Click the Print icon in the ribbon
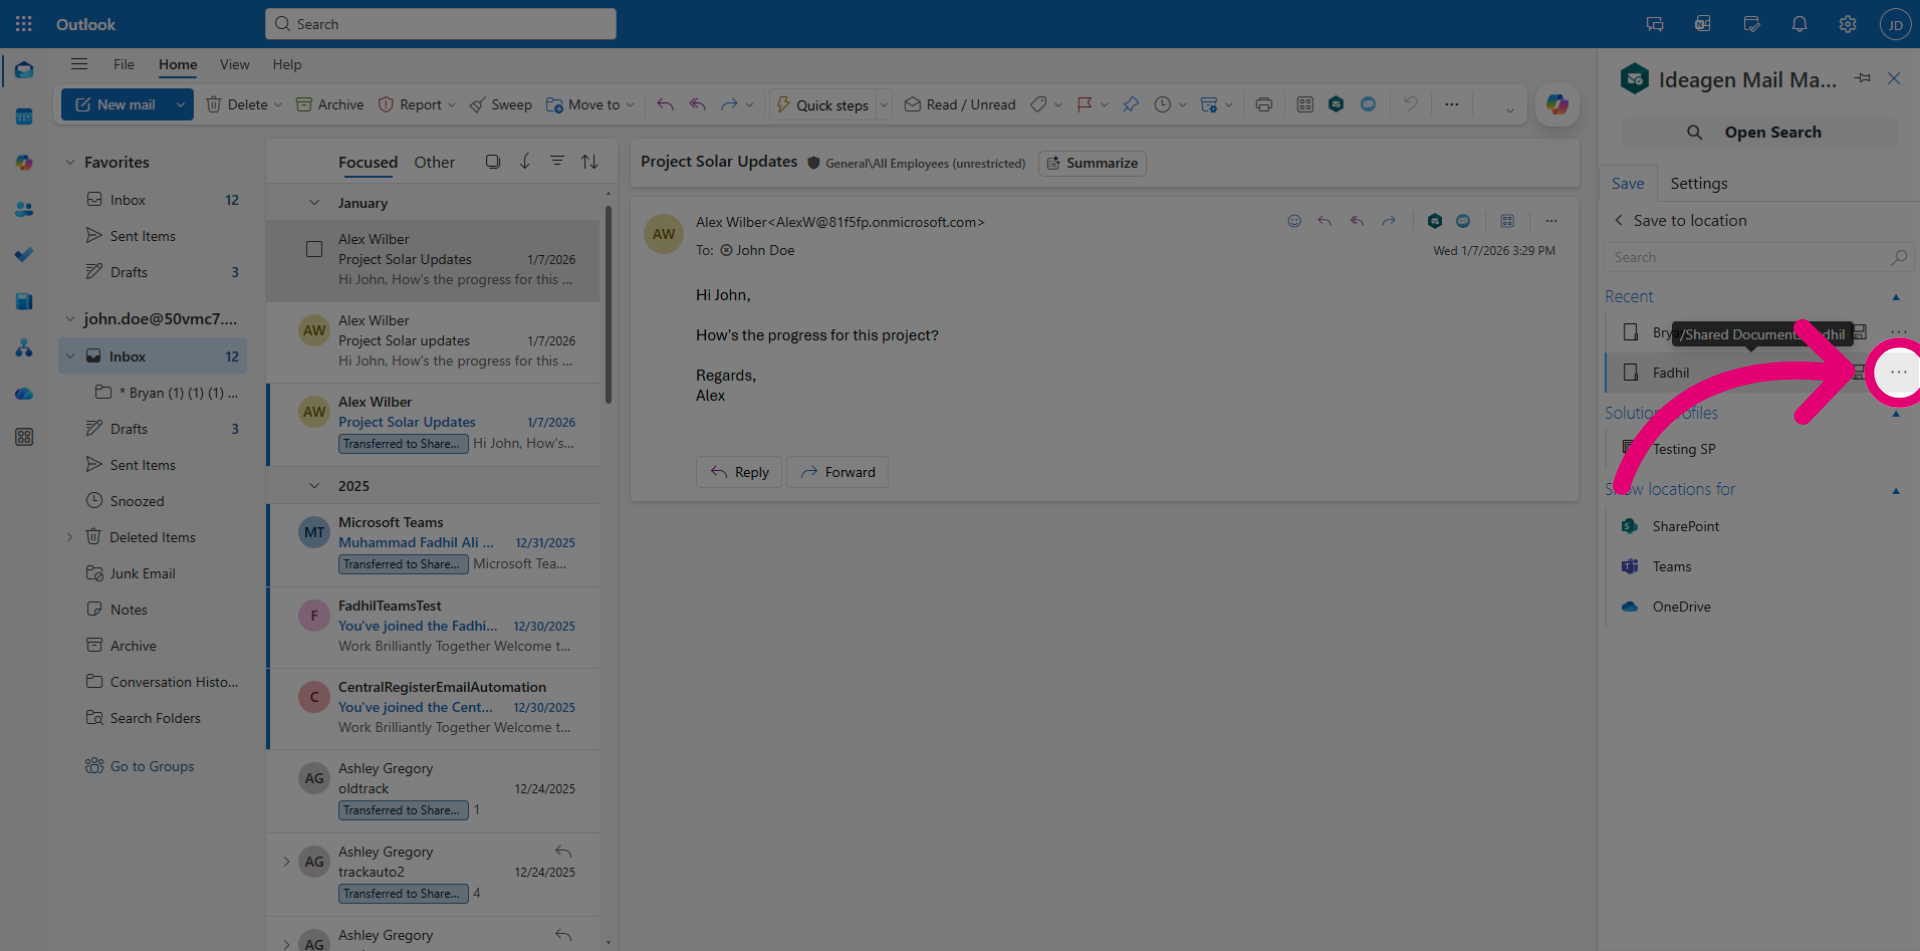This screenshot has width=1920, height=951. [x=1264, y=104]
